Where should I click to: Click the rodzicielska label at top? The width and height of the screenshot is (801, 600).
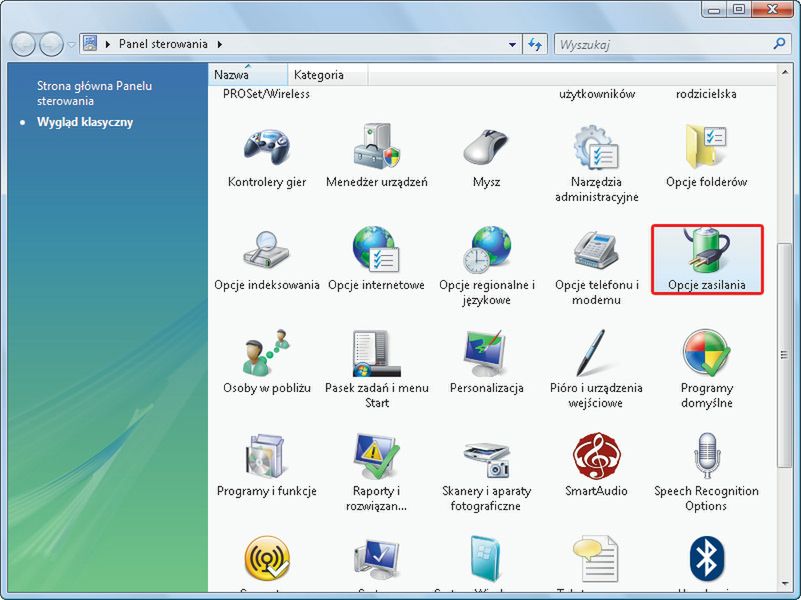pos(706,94)
